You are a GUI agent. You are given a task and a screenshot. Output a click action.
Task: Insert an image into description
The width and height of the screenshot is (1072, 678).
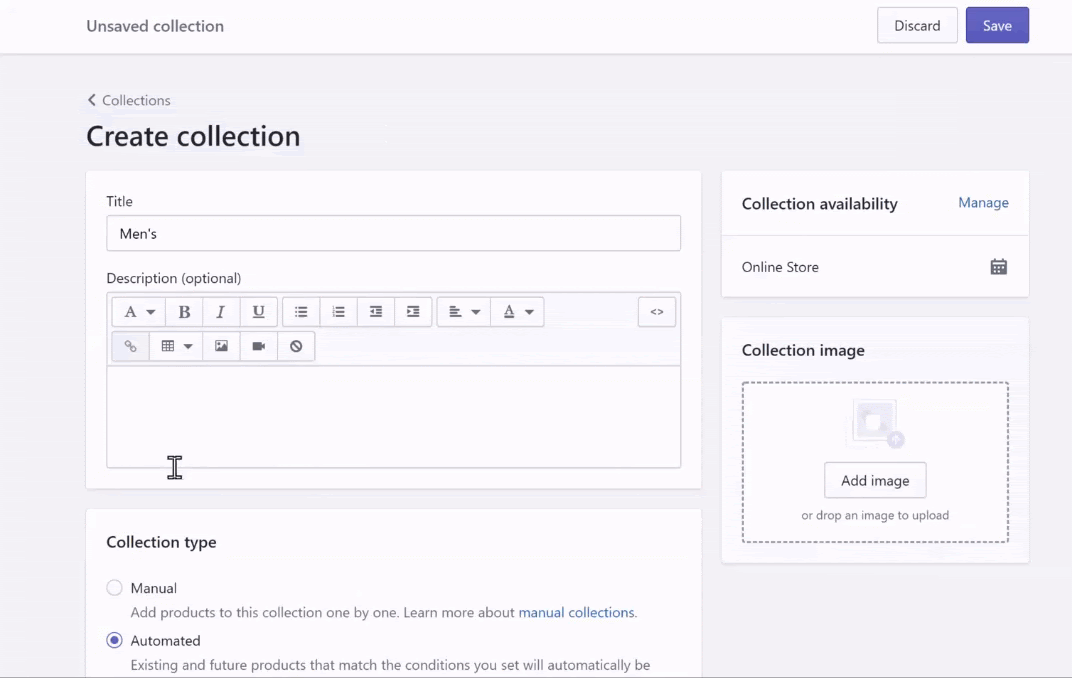pos(222,346)
